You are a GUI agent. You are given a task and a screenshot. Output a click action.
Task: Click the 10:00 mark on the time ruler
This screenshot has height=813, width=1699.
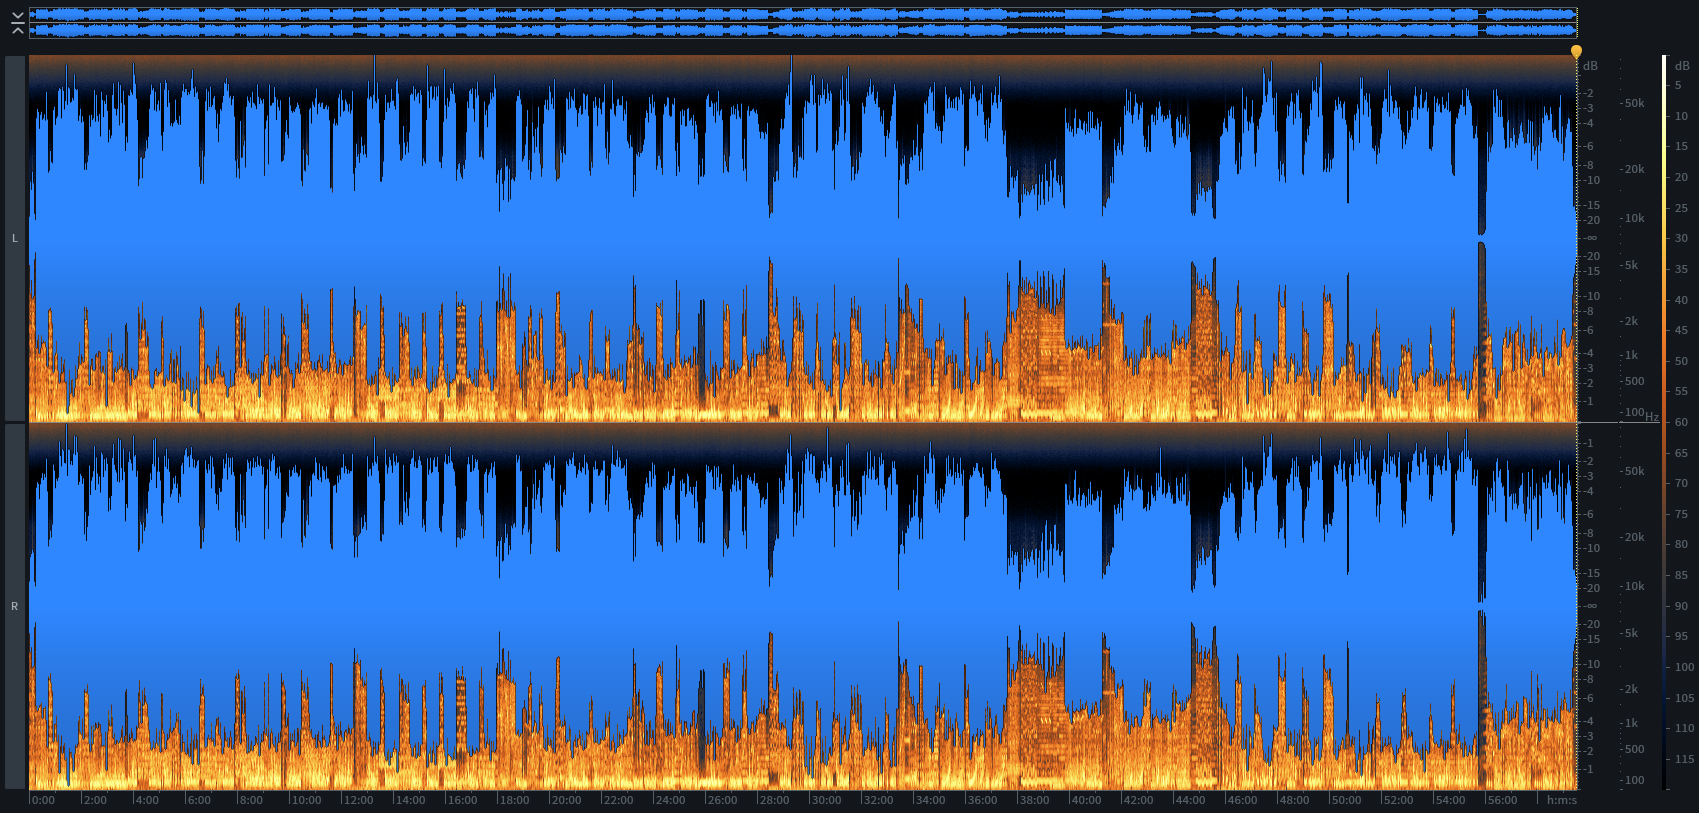(x=306, y=800)
